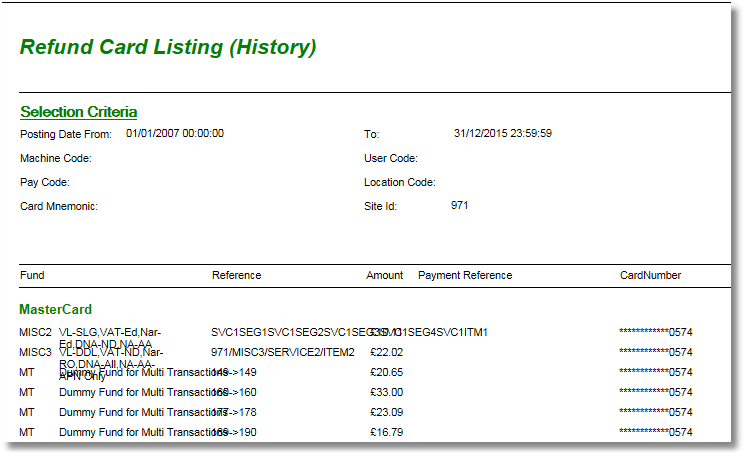745x456 pixels.
Task: Click the Posting Date From value 01/01/2007
Action: (x=175, y=133)
